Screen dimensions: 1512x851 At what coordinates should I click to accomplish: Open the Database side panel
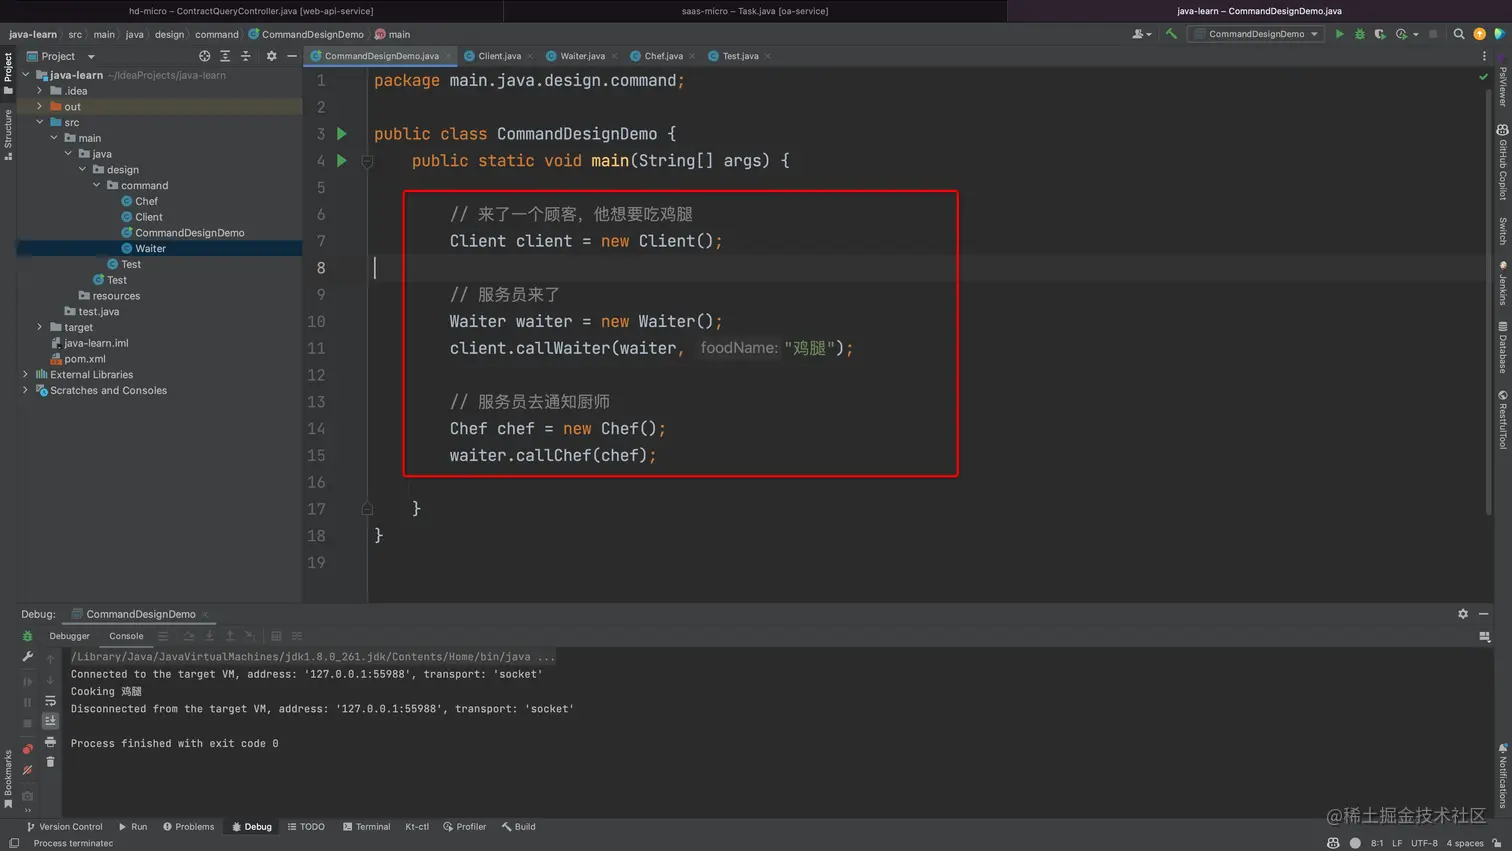coord(1502,348)
